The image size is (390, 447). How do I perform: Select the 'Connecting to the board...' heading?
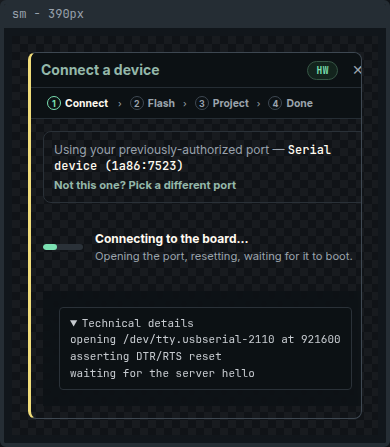point(172,239)
